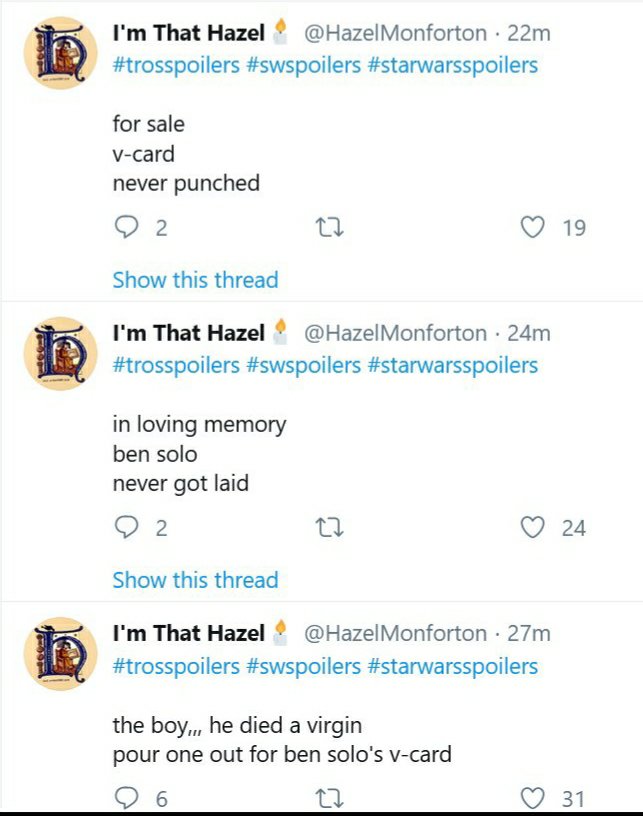Like the tweet with 19 likes
This screenshot has height=816, width=643.
coord(533,228)
